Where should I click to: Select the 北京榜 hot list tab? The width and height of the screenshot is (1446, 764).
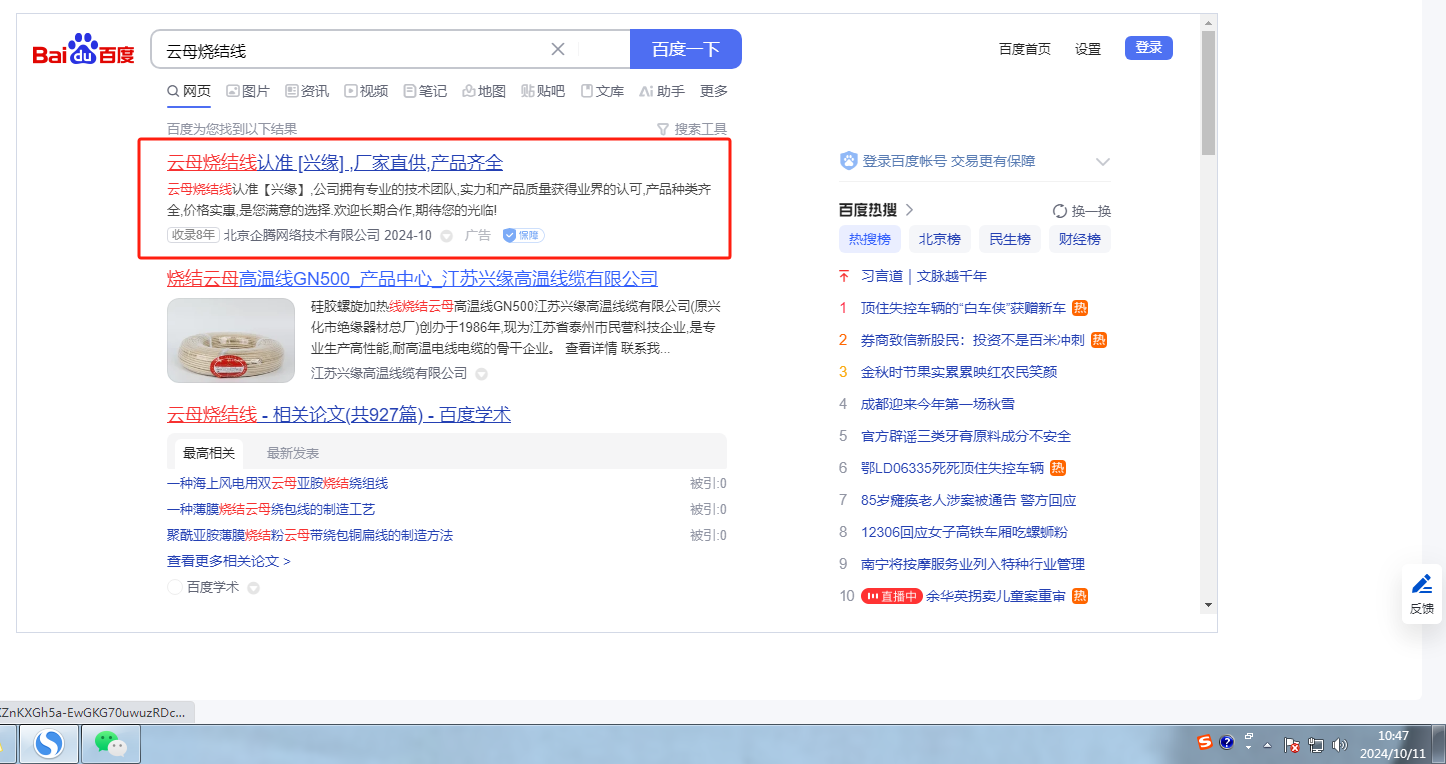tap(939, 239)
